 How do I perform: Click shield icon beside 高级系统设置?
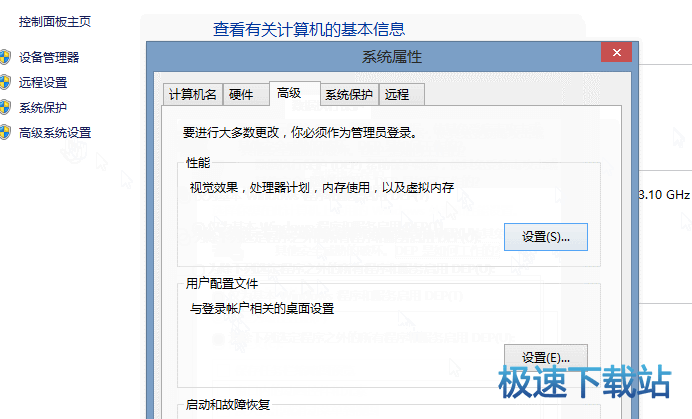[4, 132]
